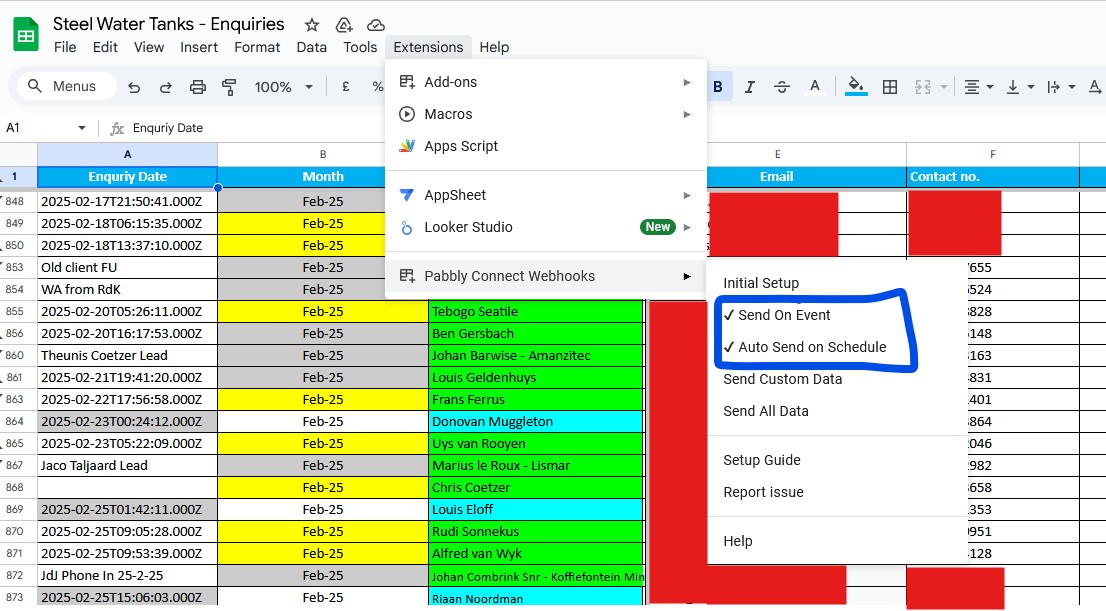Toggle strikethrough formatting
The height and width of the screenshot is (611, 1106).
tap(782, 87)
